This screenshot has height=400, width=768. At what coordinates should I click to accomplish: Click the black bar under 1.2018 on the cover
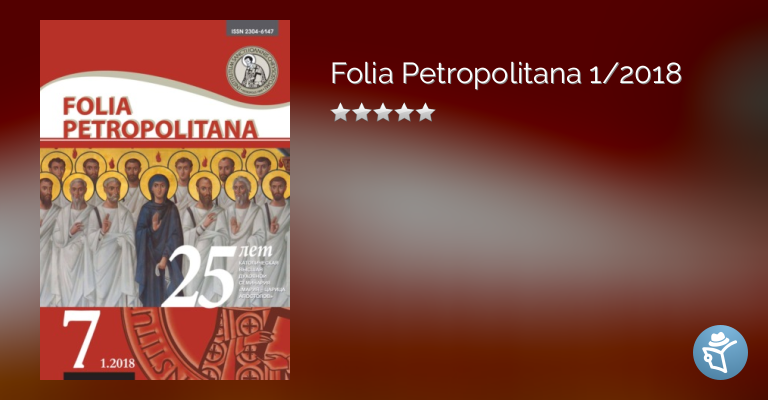pos(99,376)
